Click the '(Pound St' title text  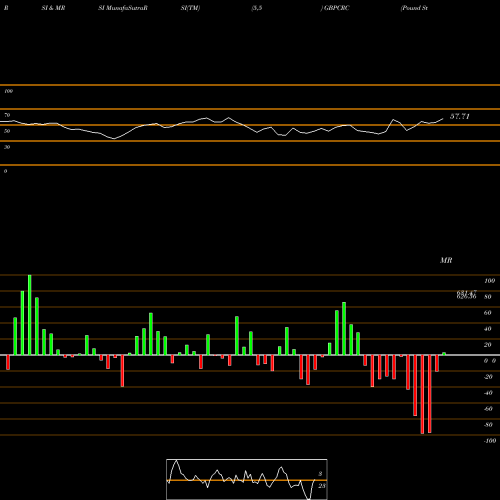(x=414, y=8)
